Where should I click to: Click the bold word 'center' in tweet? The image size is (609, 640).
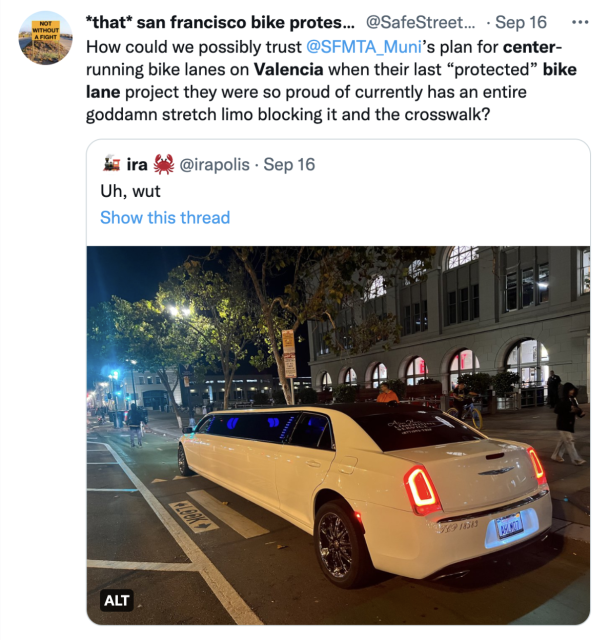pos(531,46)
